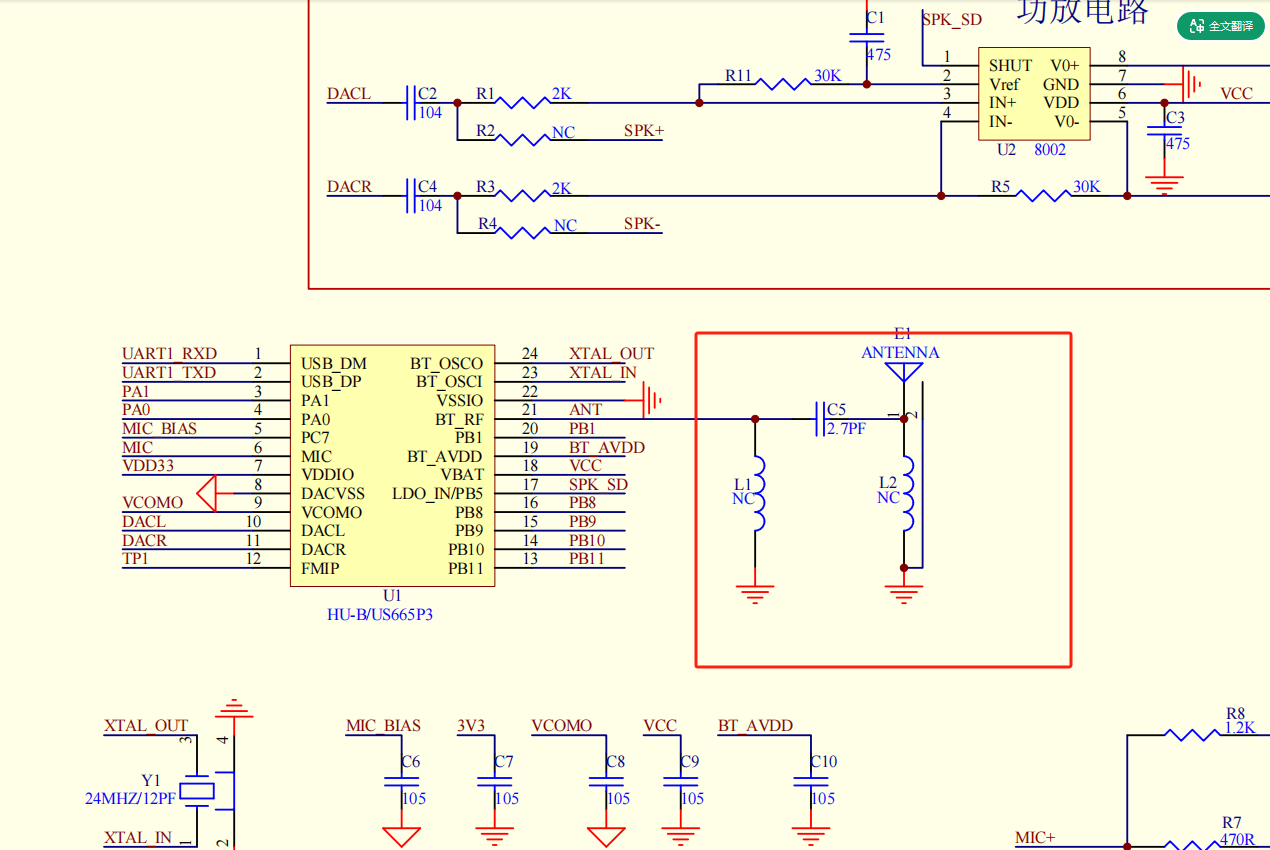Click the L1 inductor coil symbol
The height and width of the screenshot is (850, 1270).
[x=759, y=494]
